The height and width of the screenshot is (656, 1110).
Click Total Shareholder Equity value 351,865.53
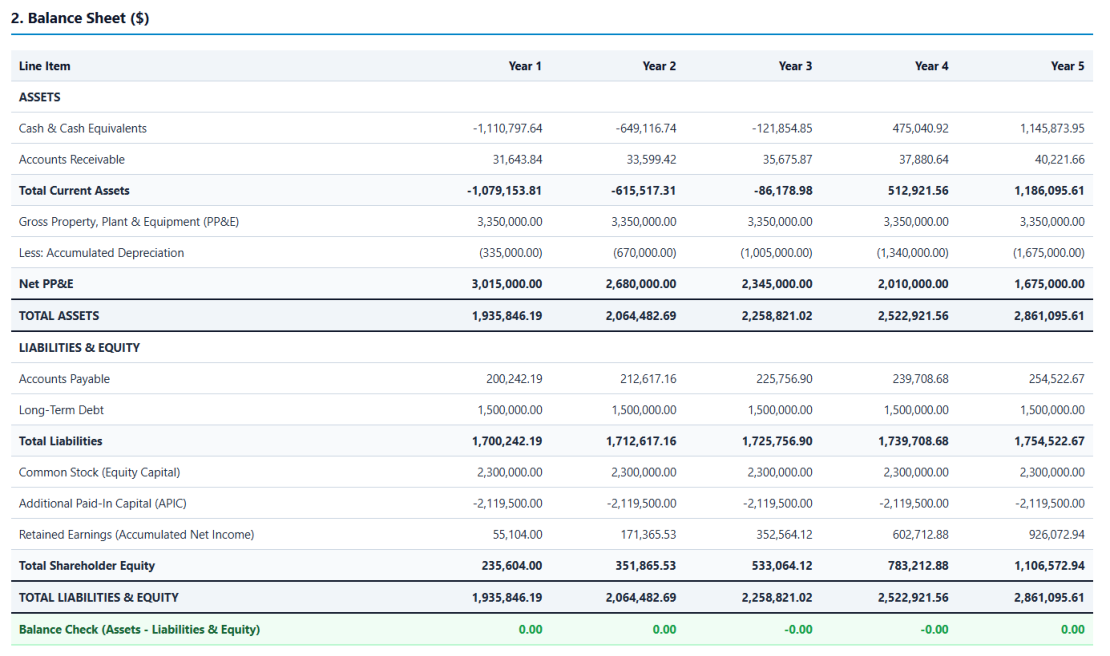coord(646,565)
